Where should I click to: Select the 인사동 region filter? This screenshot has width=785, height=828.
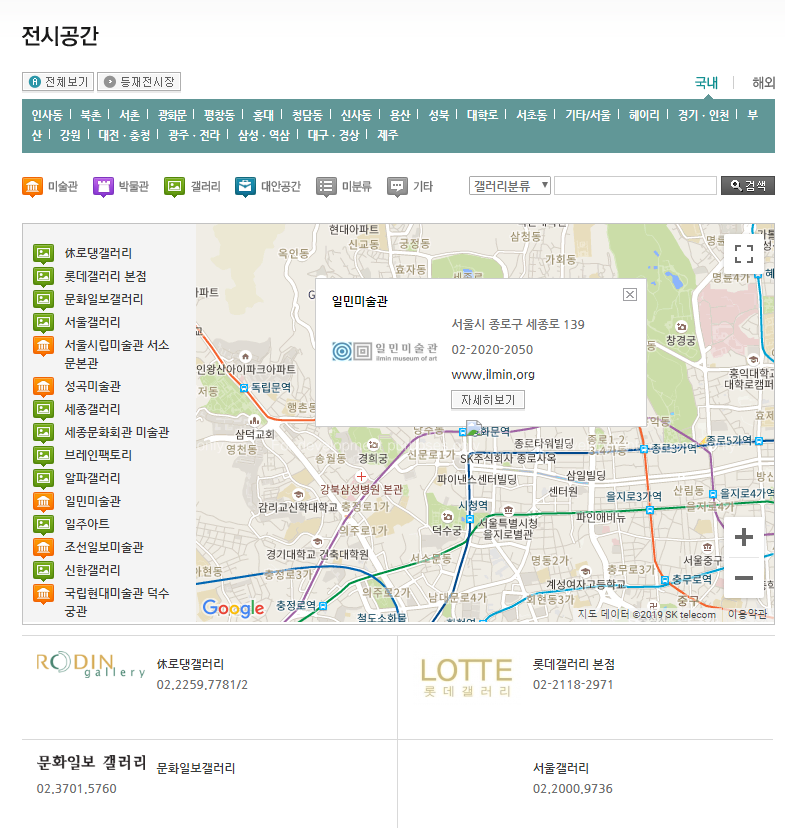pyautogui.click(x=47, y=115)
